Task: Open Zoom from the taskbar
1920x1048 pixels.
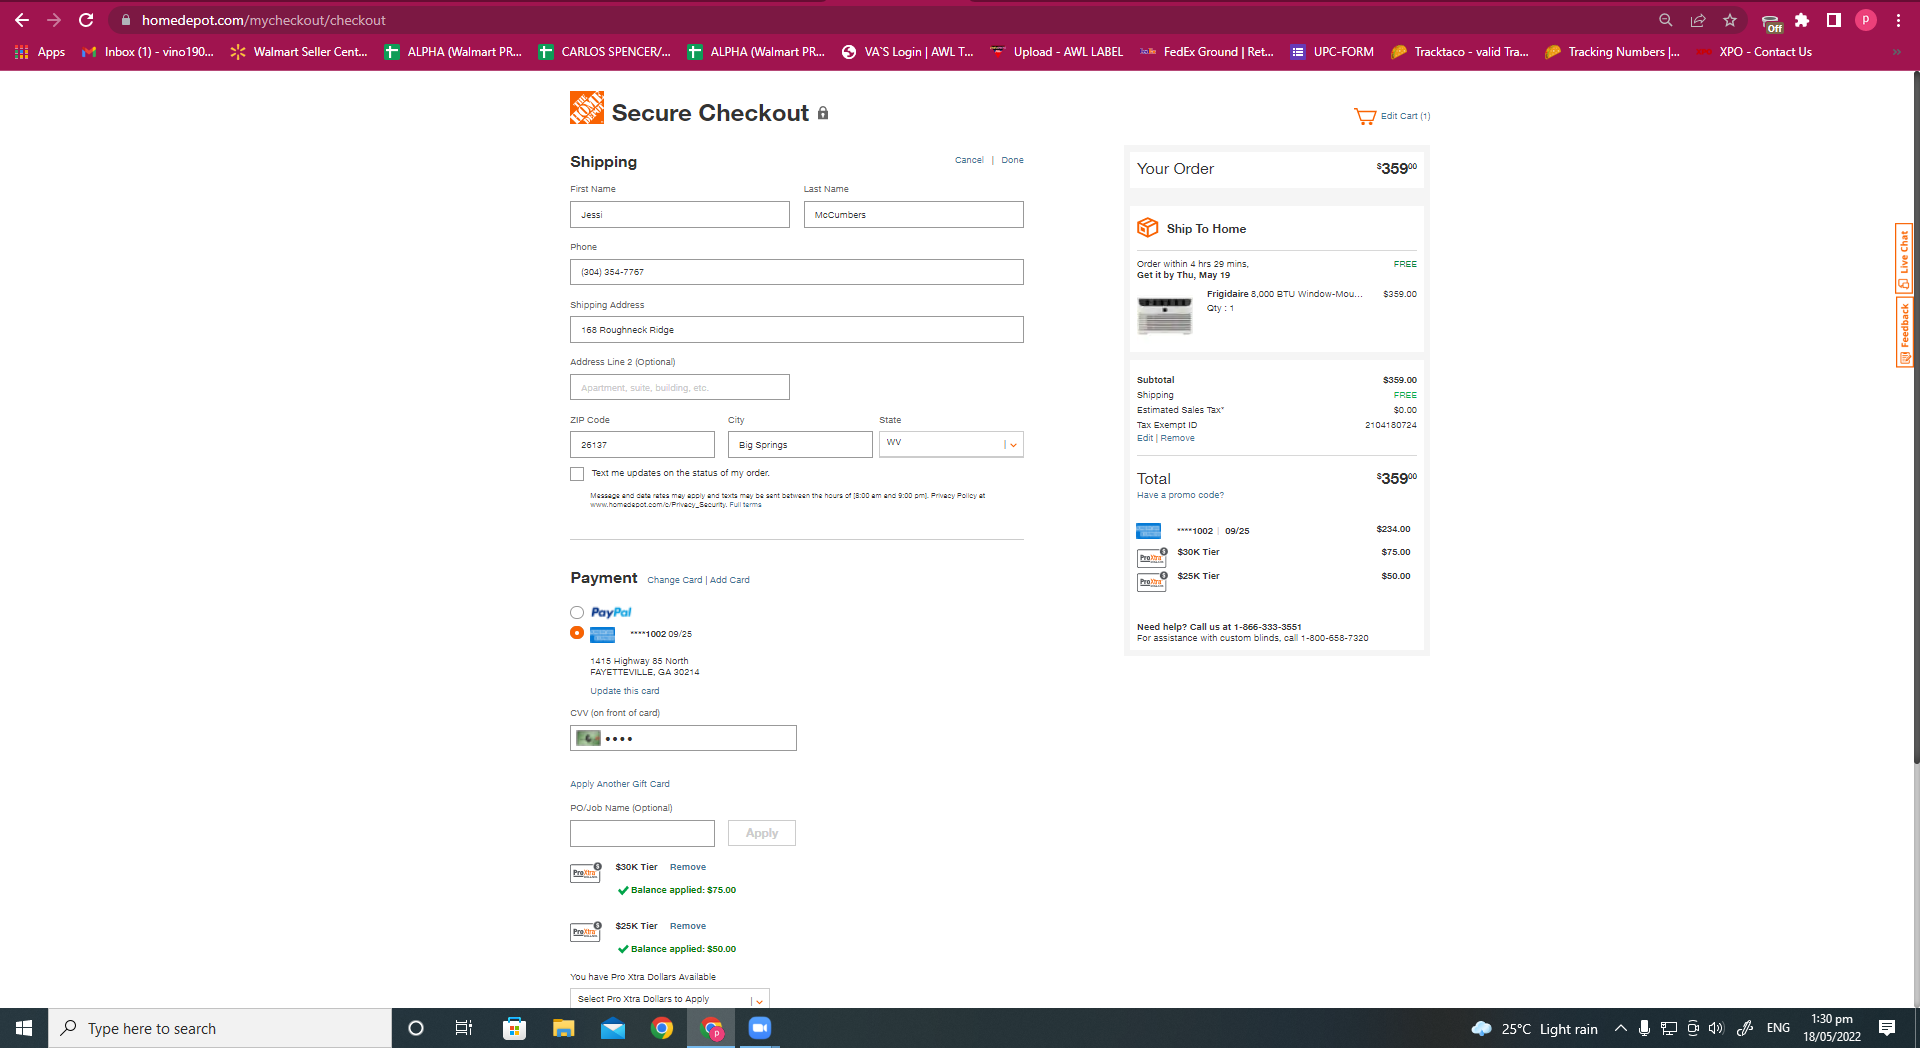Action: click(x=760, y=1028)
